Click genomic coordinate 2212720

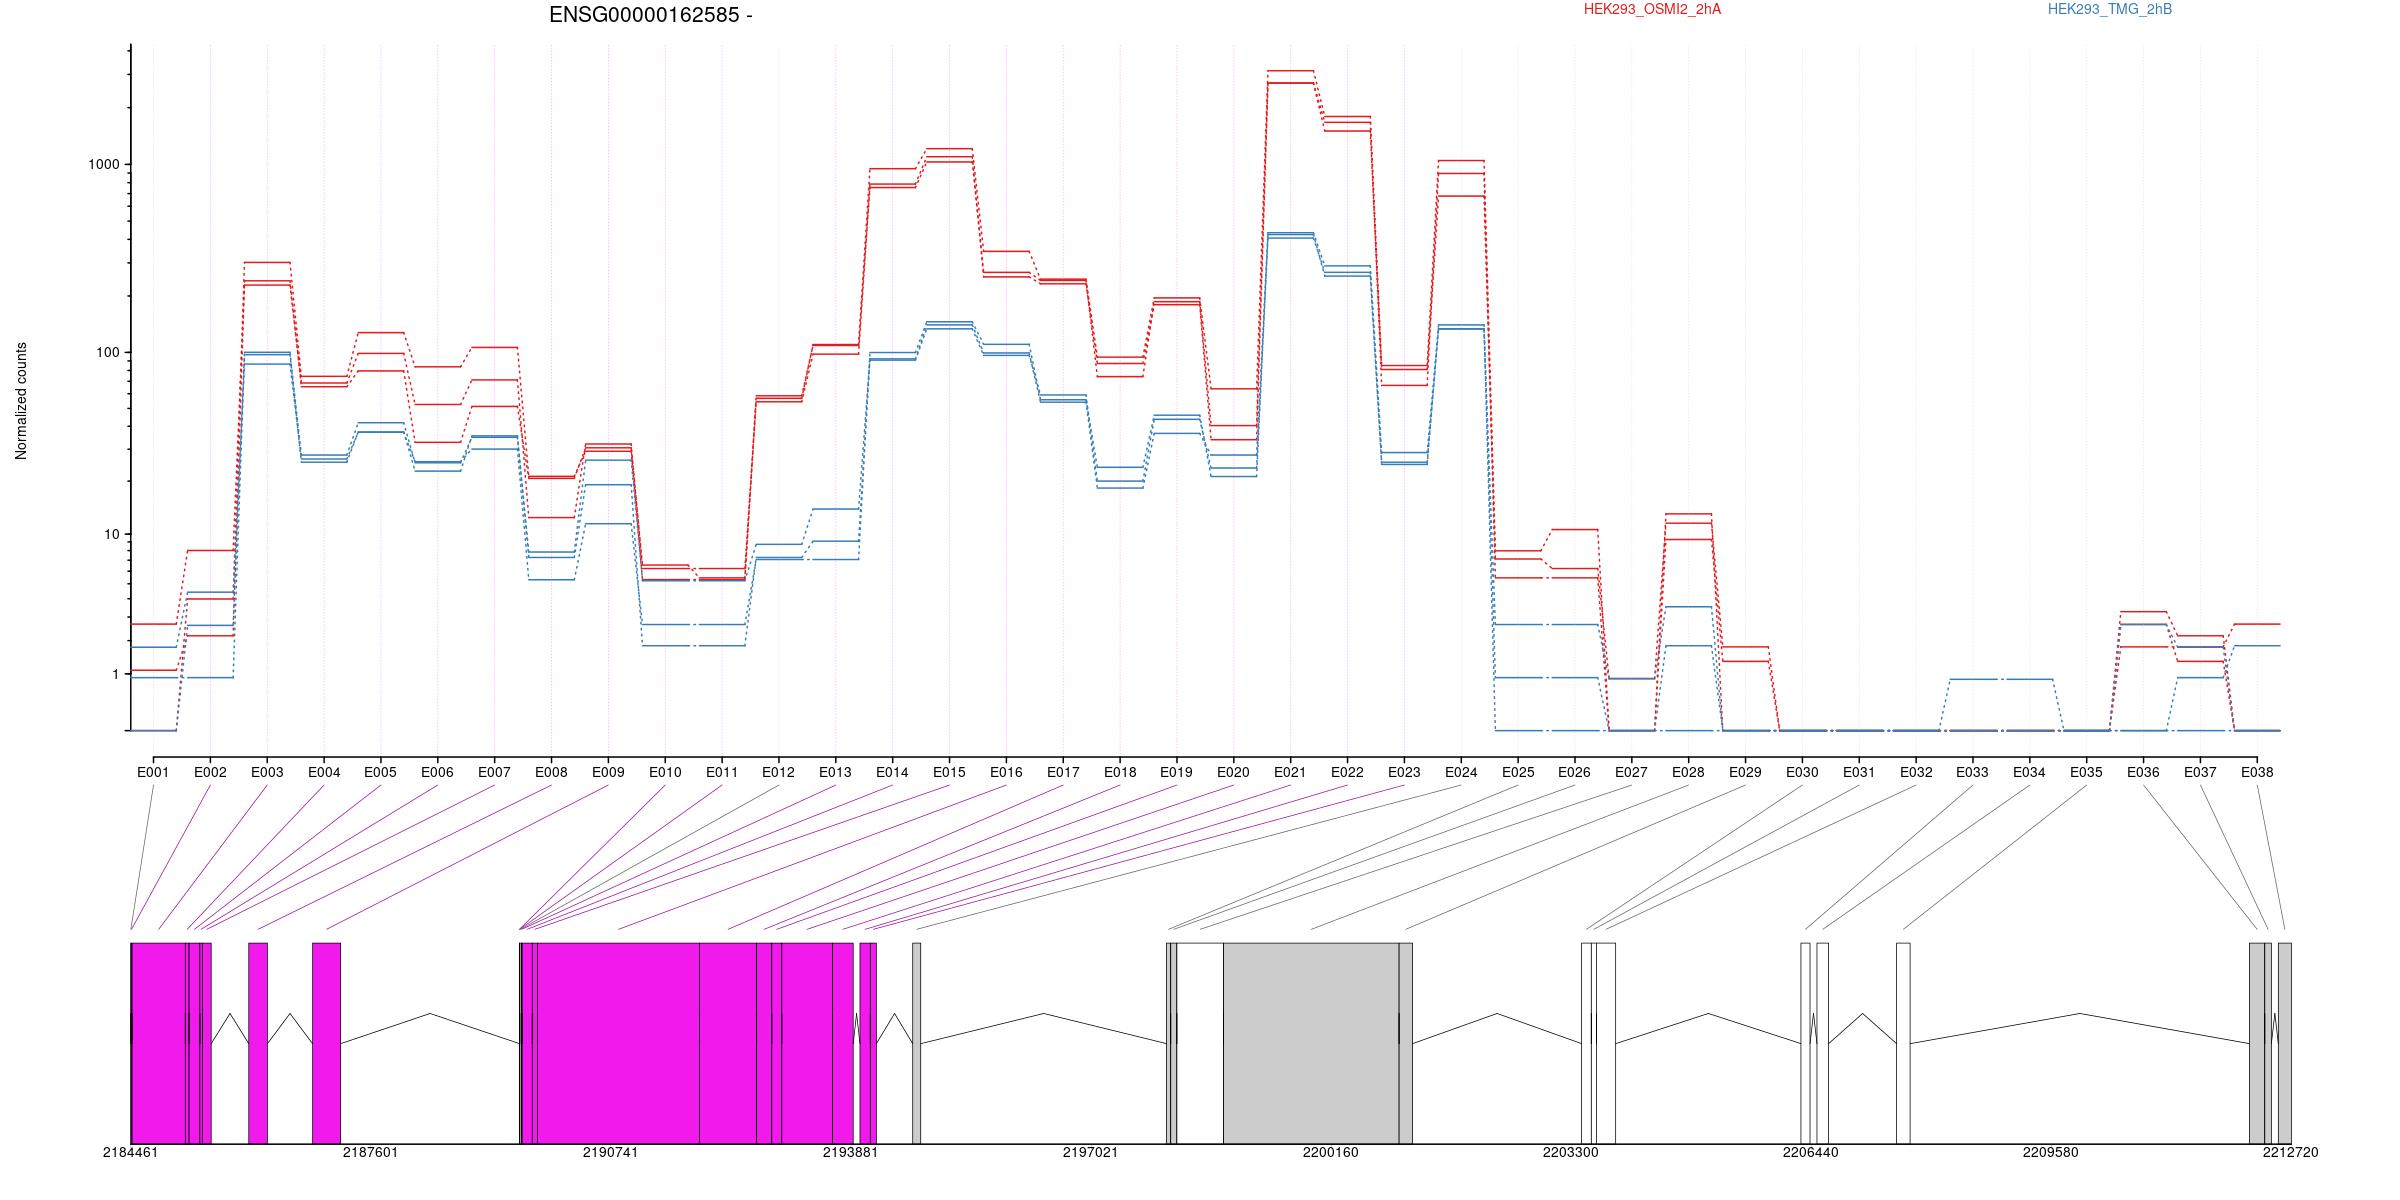point(2290,1152)
